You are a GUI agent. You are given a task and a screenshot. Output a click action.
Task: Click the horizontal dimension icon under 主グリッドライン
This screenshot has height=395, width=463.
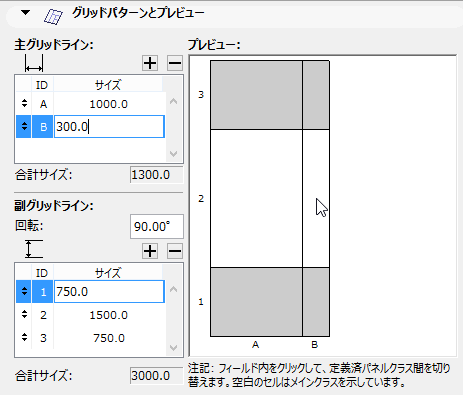(34, 63)
